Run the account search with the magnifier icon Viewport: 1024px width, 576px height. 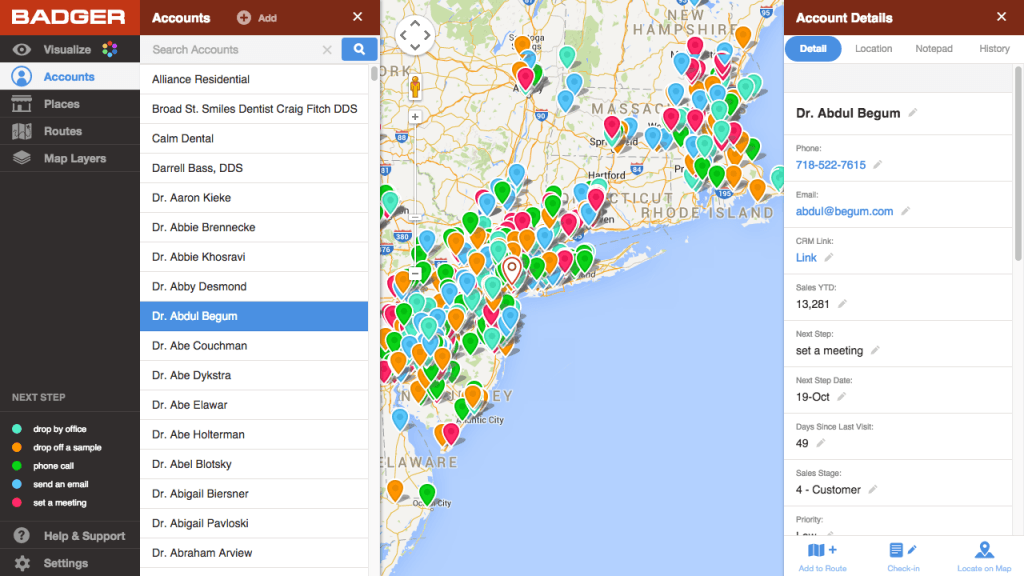tap(359, 49)
